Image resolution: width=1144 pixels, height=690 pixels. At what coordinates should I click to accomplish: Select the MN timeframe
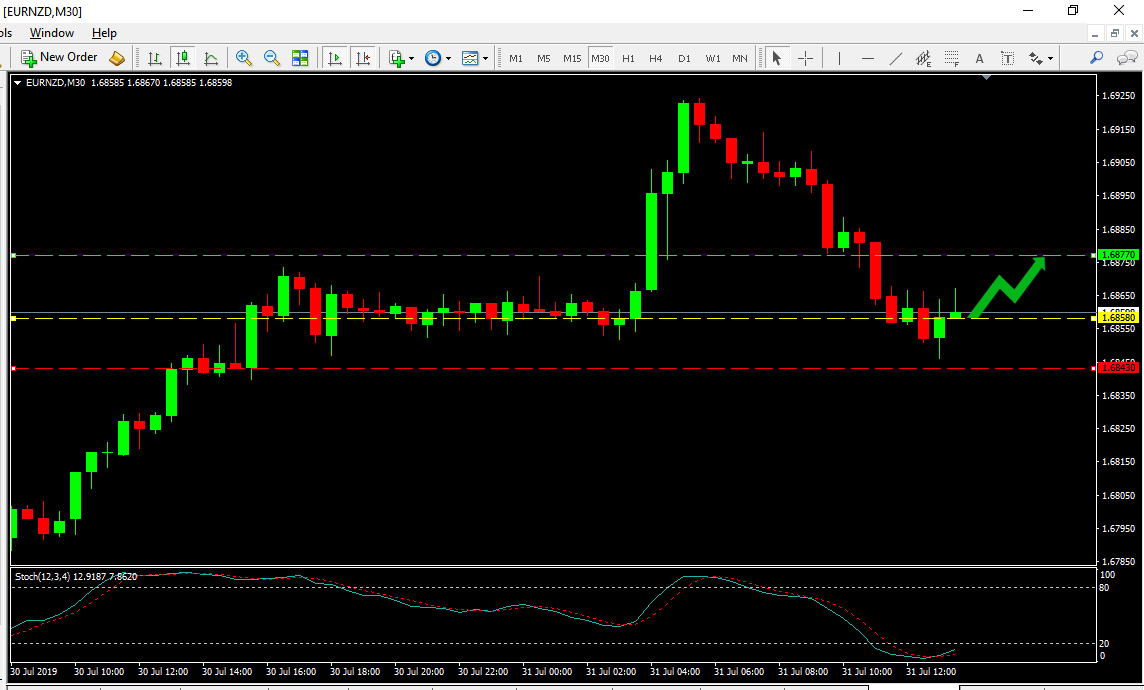740,58
